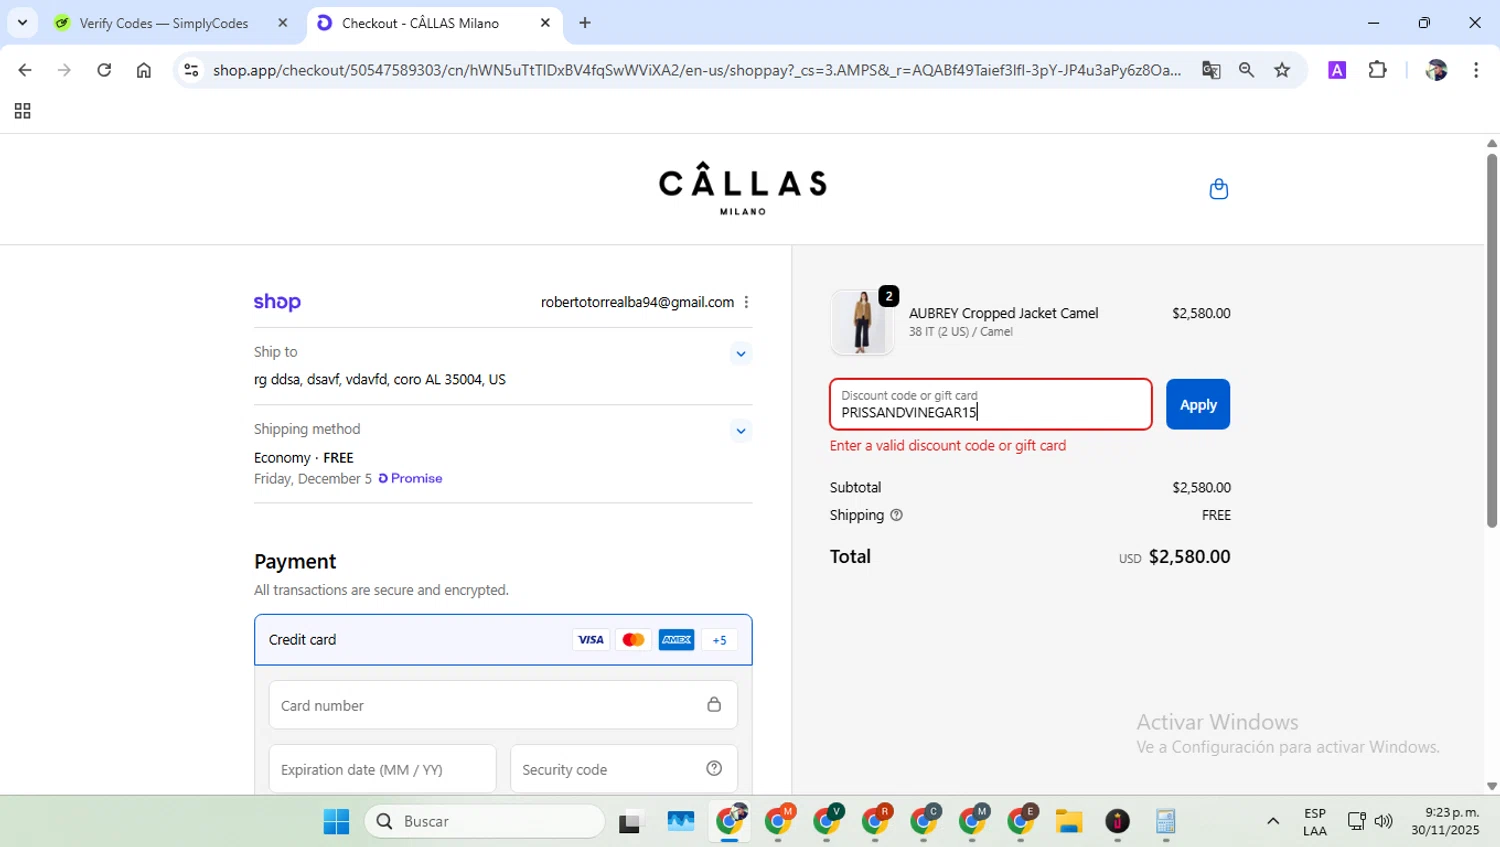Open the purple A extension

[1337, 70]
